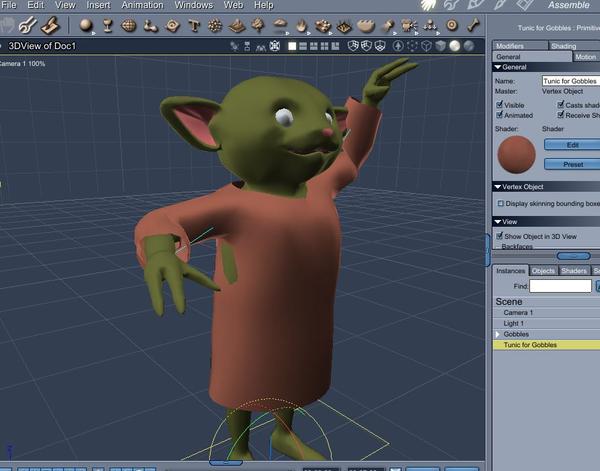Collapse the General section
Viewport: 600px width, 471px height.
click(x=498, y=67)
